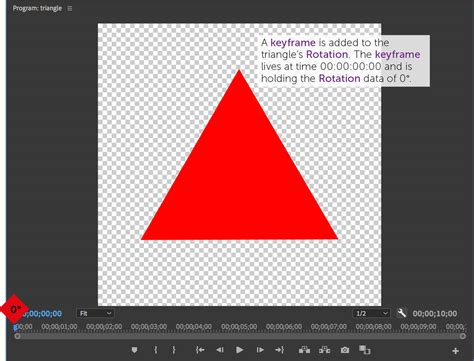Click the Extract button

tap(325, 350)
